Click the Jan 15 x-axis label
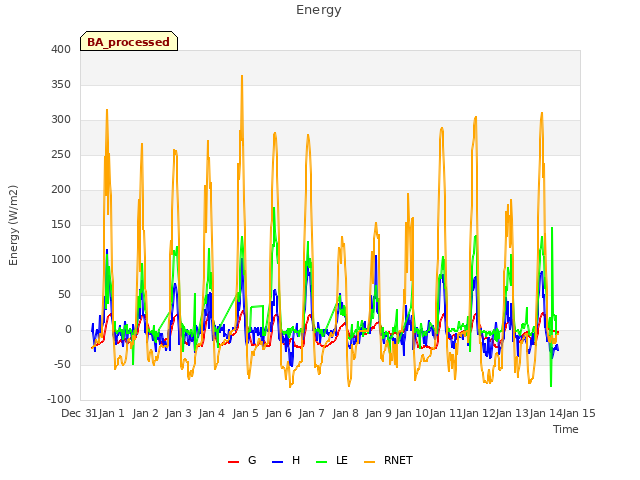Viewport: 640px width, 480px height. coord(579,413)
